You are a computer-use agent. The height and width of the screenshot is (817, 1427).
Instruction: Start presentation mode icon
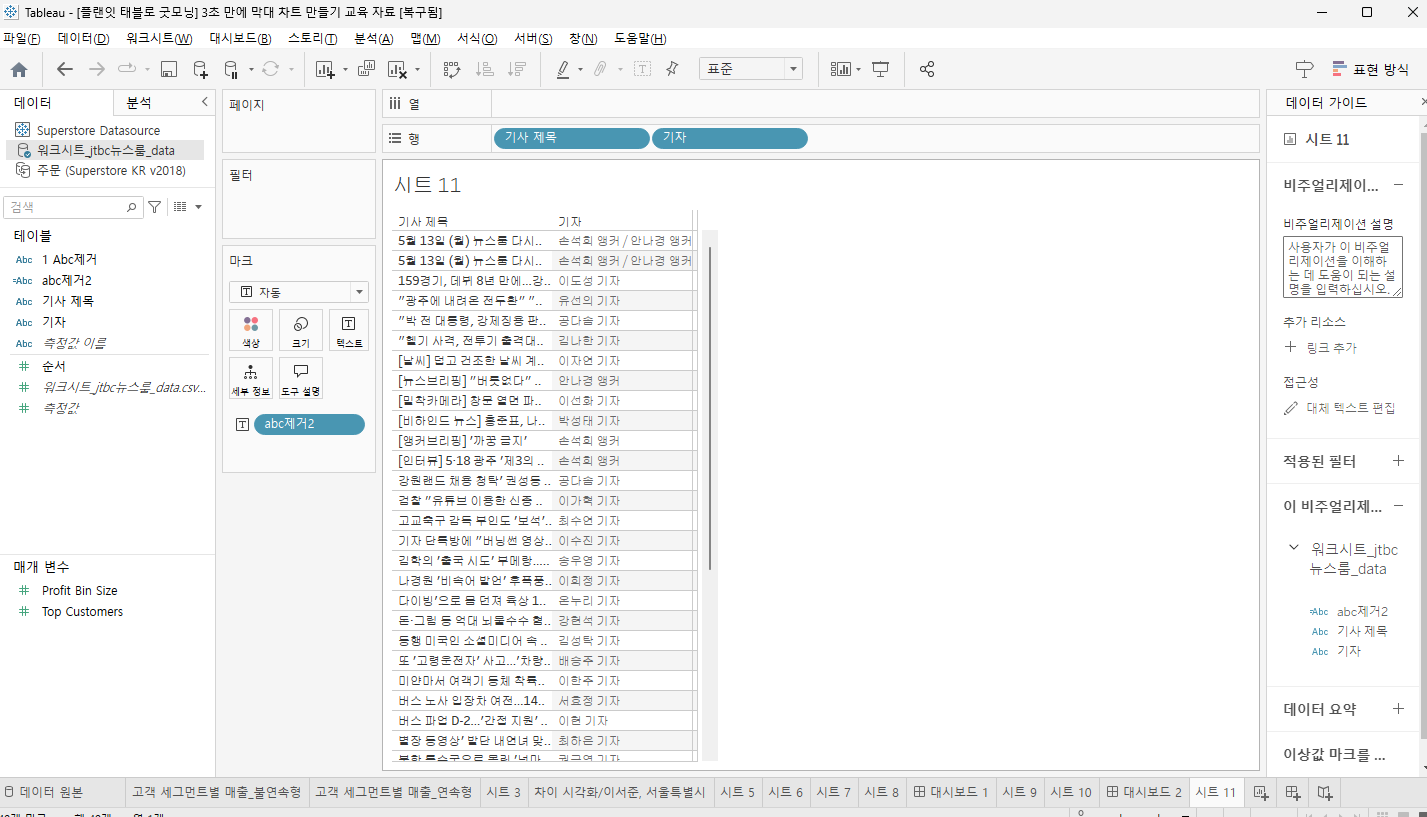click(881, 69)
